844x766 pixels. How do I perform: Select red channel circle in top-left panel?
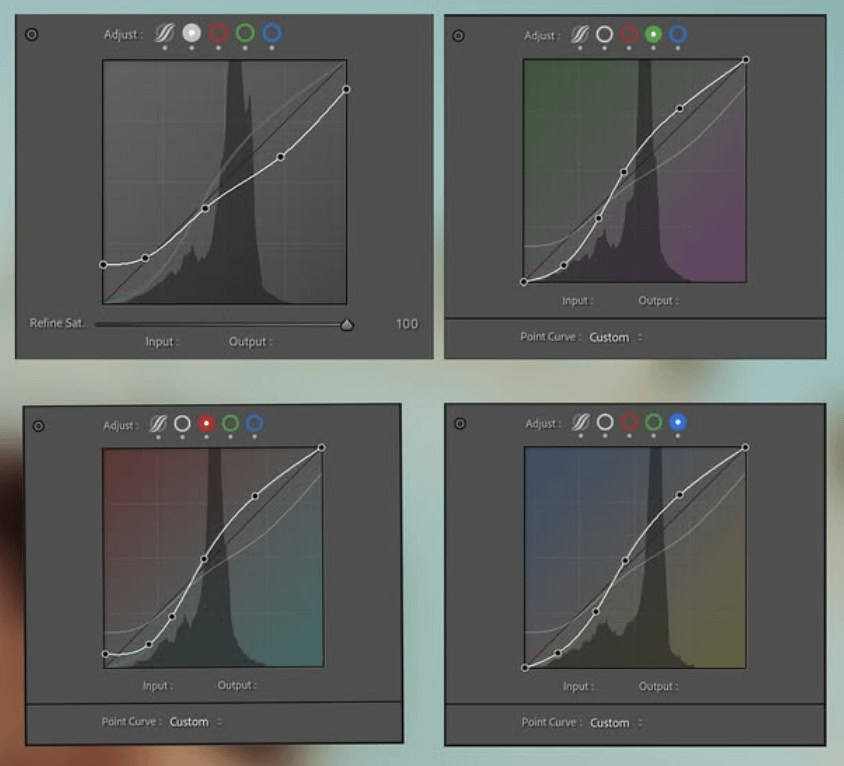pyautogui.click(x=218, y=33)
